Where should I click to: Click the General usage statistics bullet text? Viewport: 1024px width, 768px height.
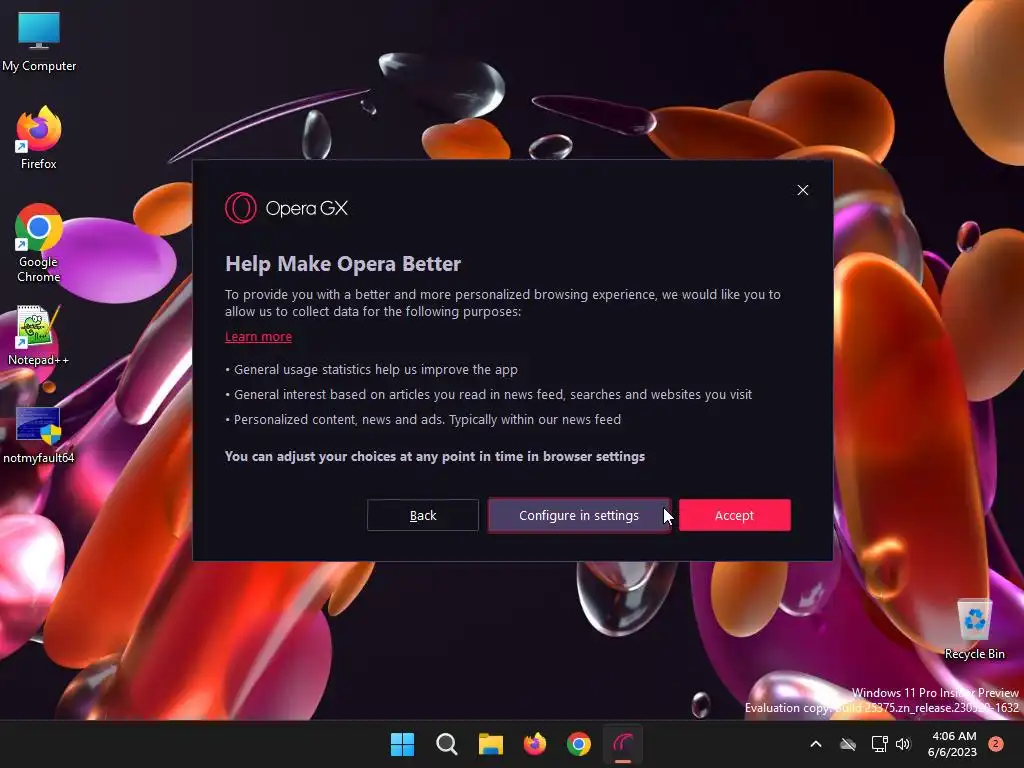click(372, 370)
